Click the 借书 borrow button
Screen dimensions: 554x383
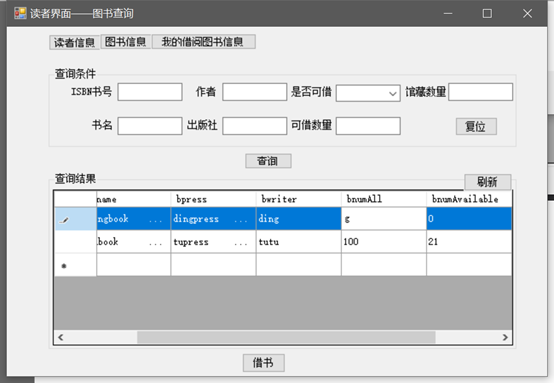pyautogui.click(x=264, y=363)
